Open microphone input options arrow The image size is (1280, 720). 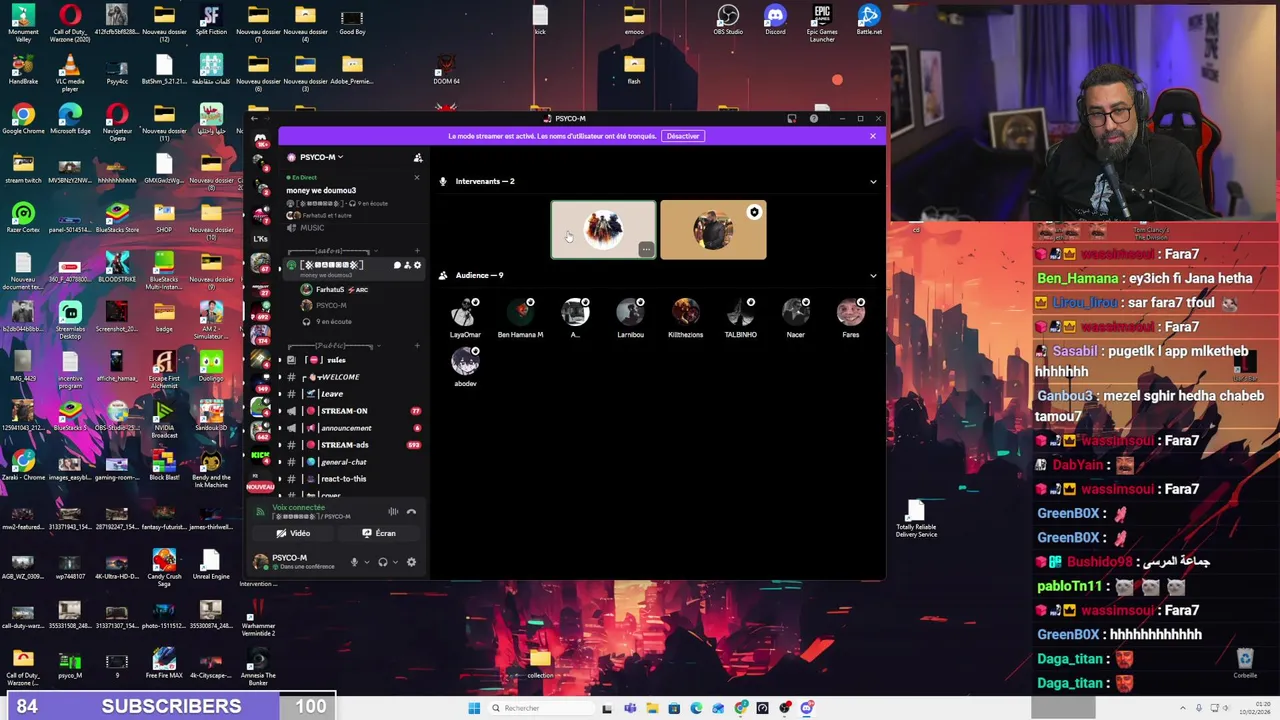[366, 562]
